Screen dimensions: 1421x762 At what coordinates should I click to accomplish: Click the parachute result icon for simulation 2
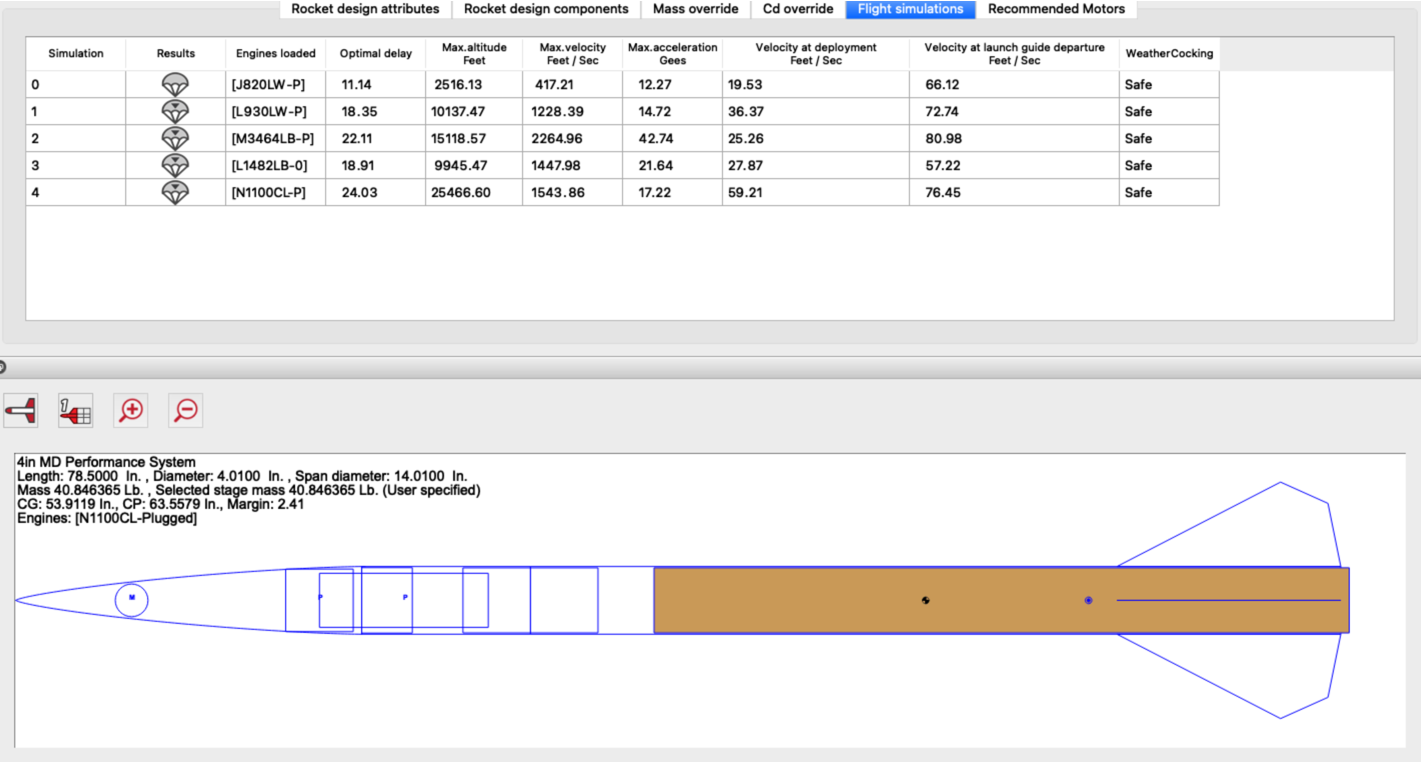tap(175, 139)
